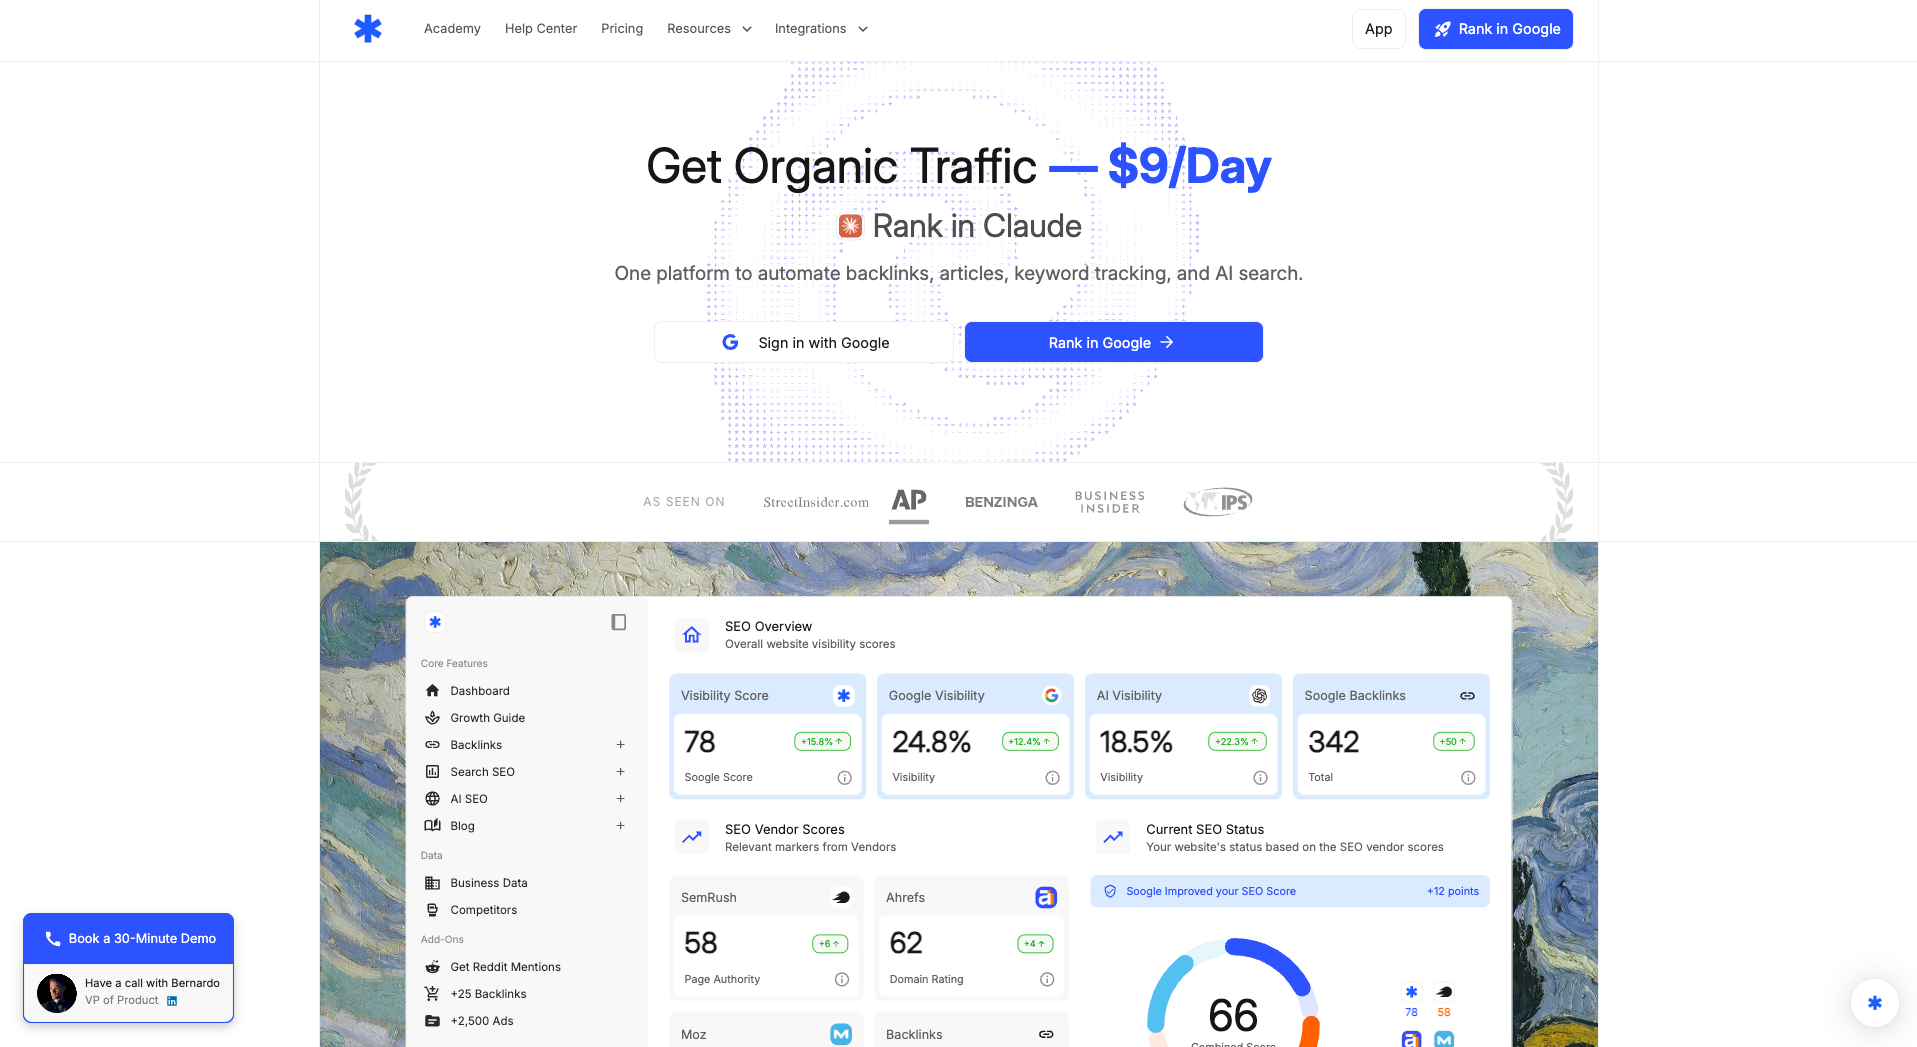Click the link icon on the Soogle Backlinks card
The height and width of the screenshot is (1047, 1917).
[x=1466, y=694]
